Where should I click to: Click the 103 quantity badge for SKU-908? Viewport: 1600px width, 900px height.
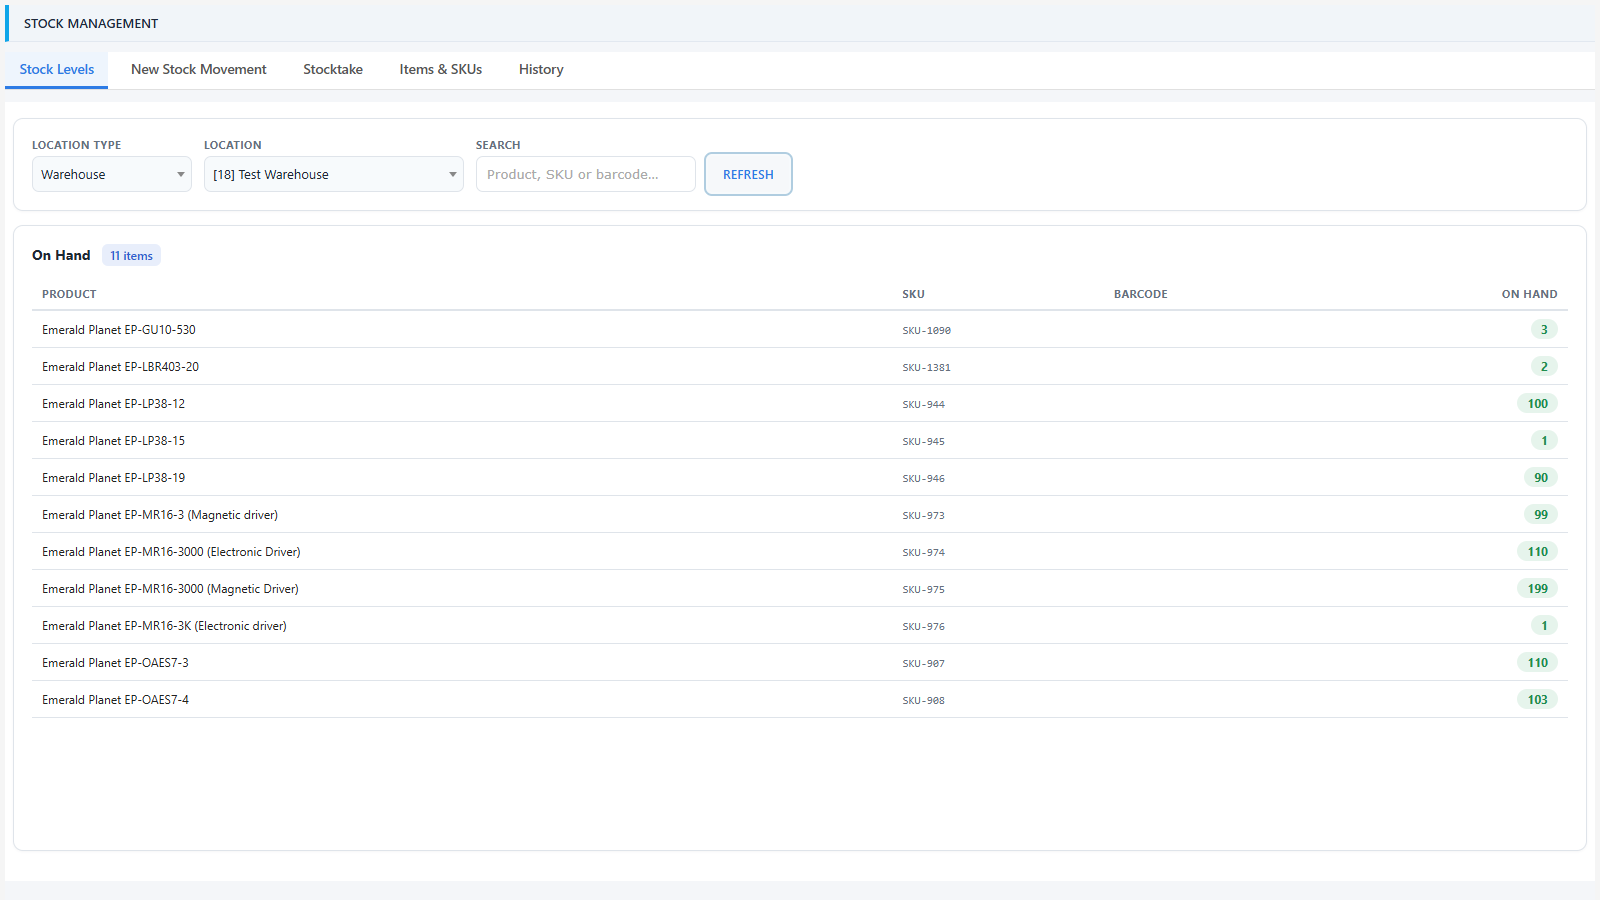pos(1537,700)
